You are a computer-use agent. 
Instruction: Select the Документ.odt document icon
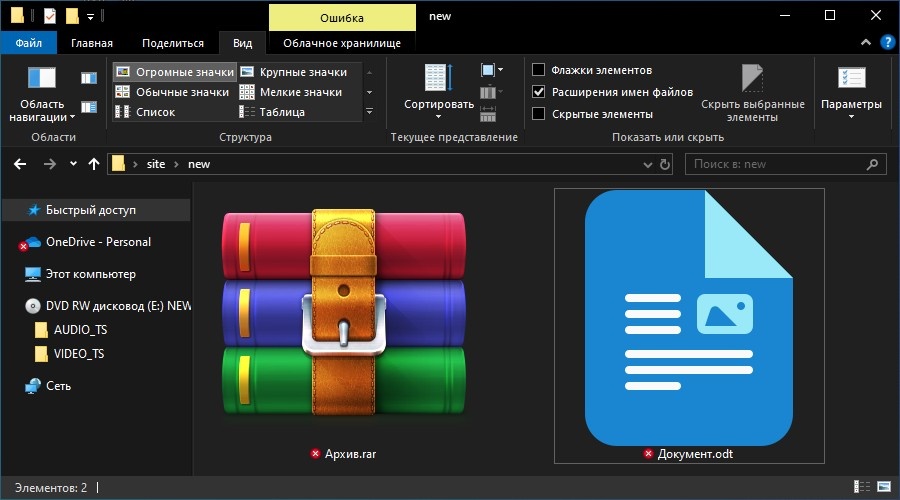pos(689,317)
